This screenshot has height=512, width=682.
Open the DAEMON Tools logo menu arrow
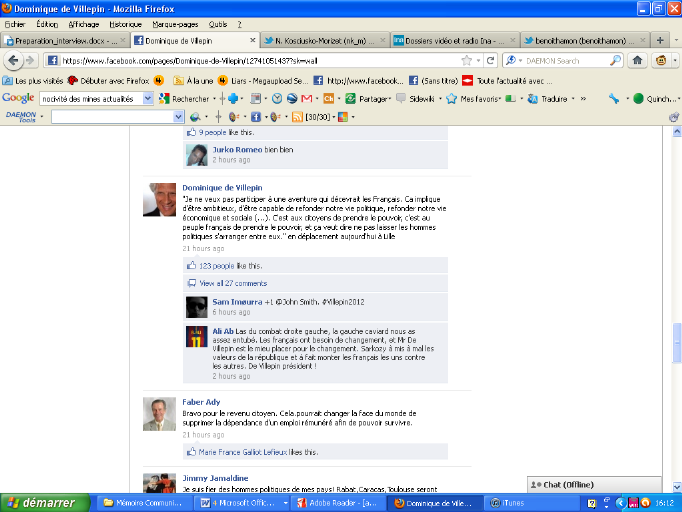tap(42, 117)
